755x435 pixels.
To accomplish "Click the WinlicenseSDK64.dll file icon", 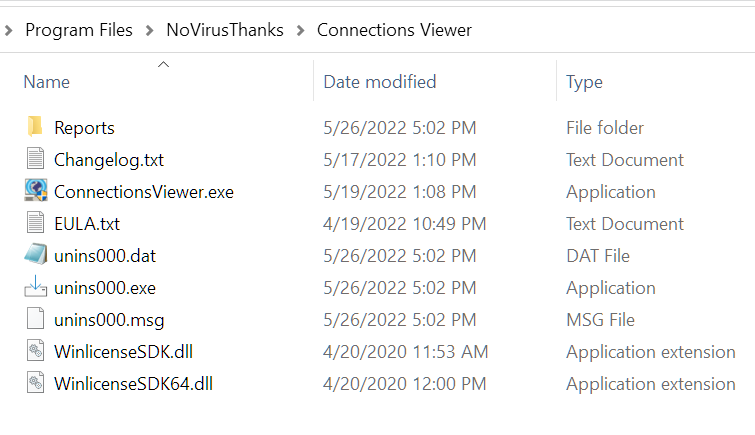I will (x=35, y=383).
